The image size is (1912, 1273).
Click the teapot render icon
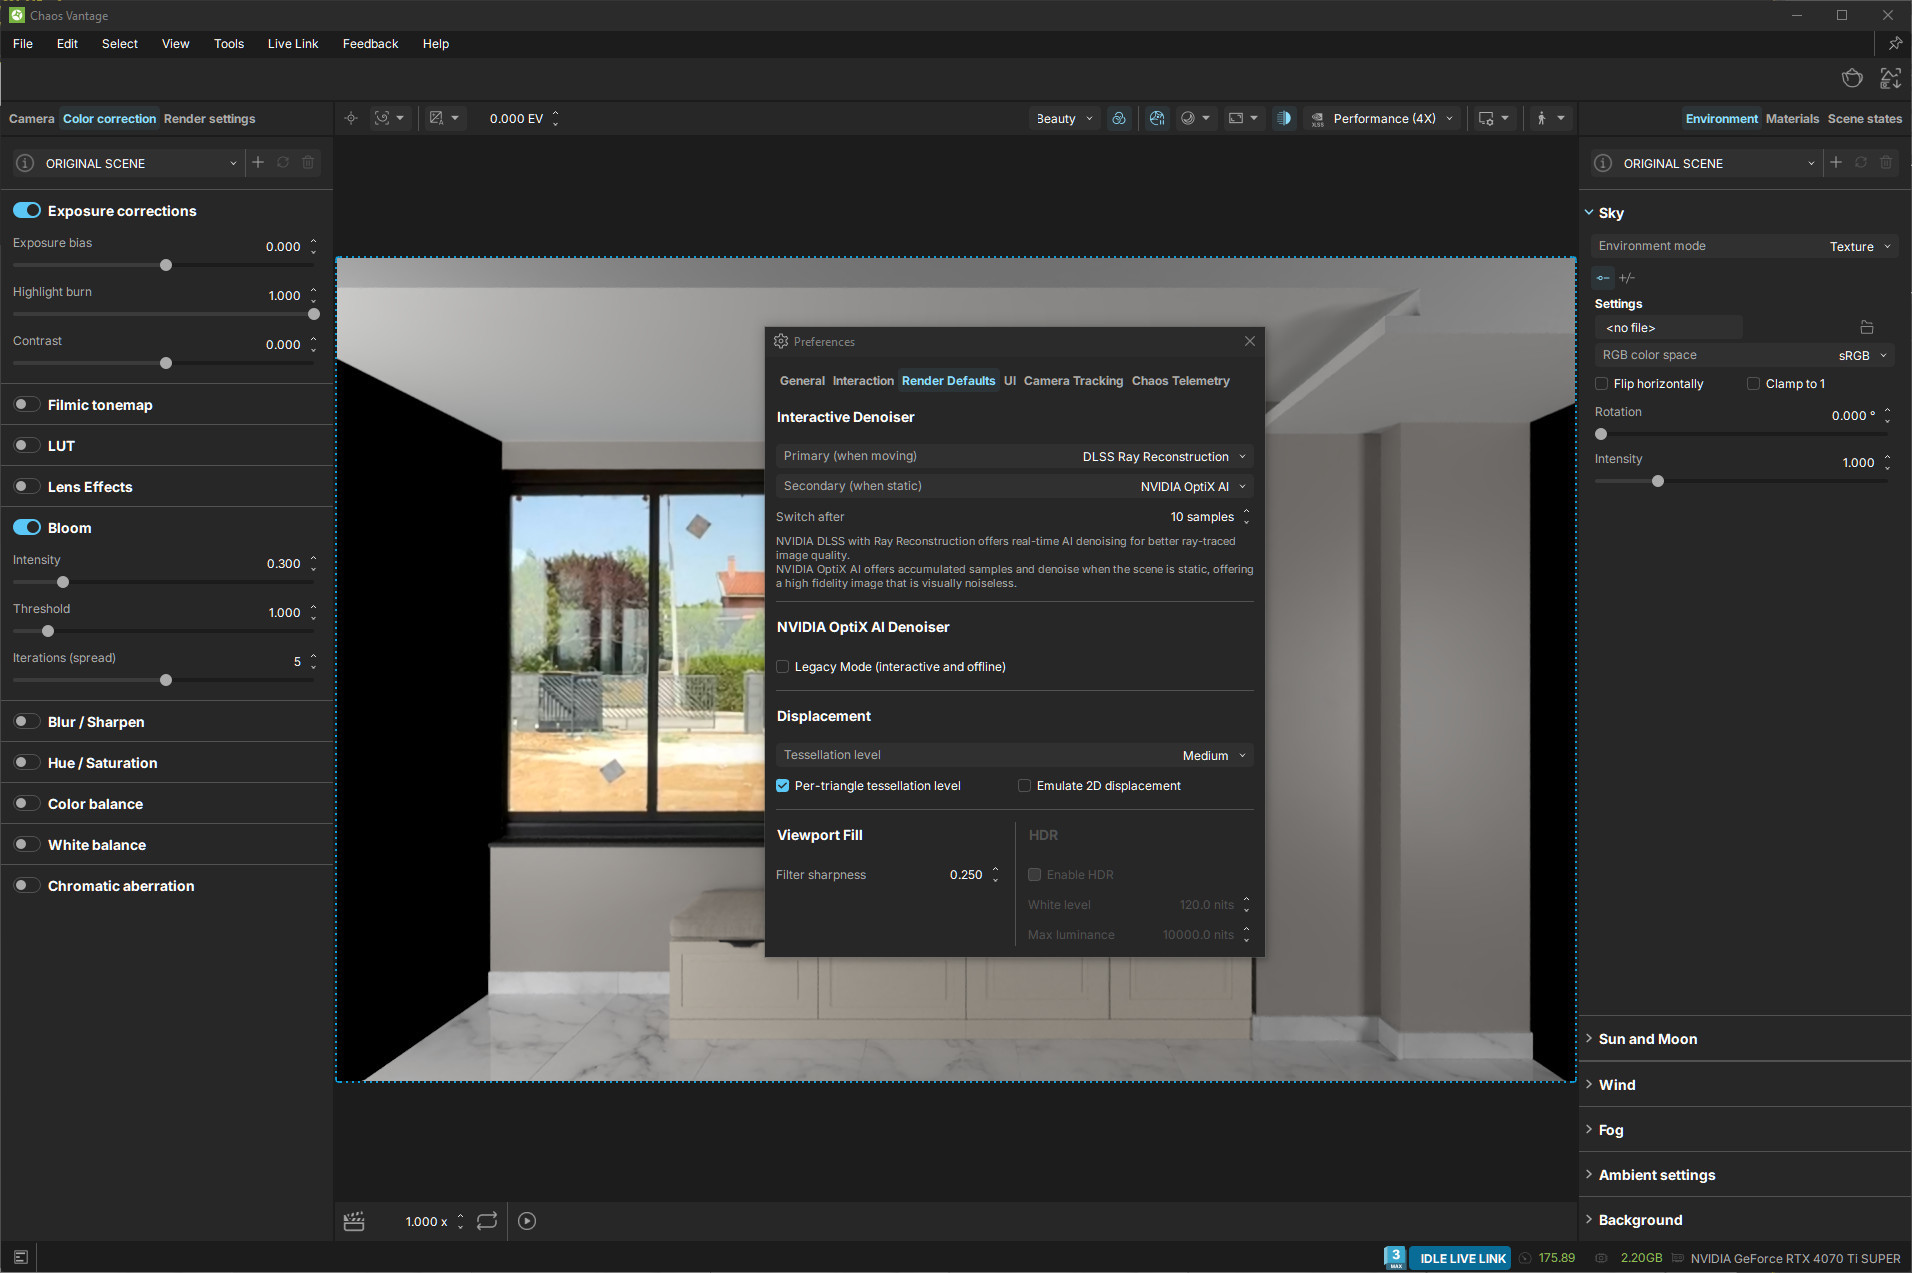1852,79
